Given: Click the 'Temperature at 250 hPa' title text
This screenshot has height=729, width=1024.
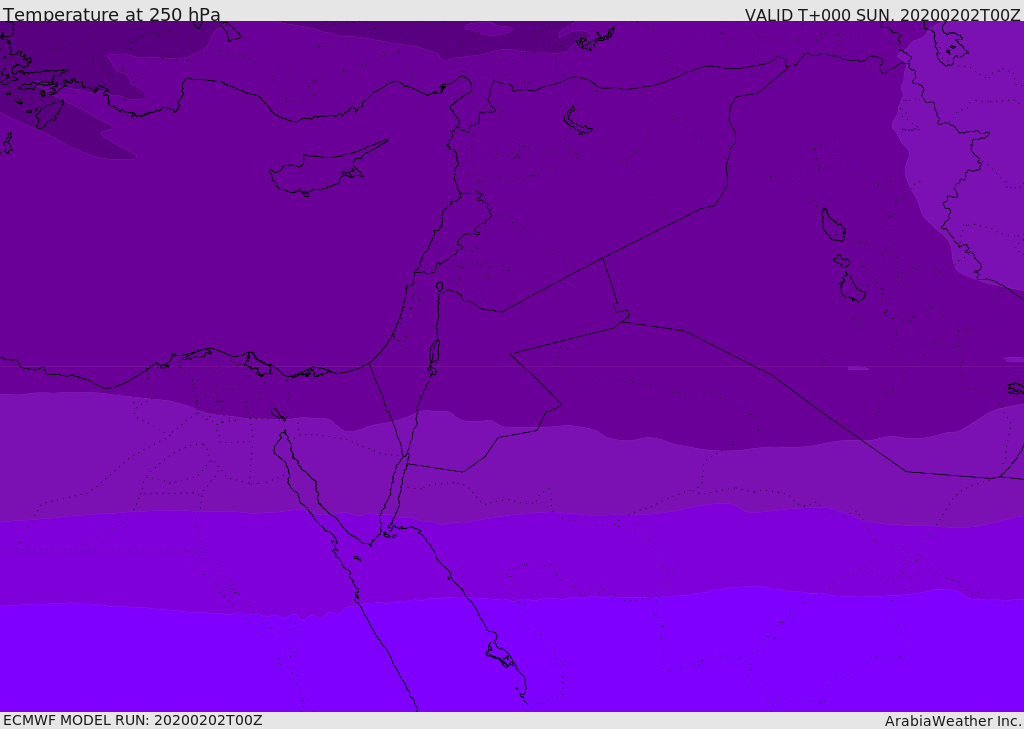Looking at the screenshot, I should 112,14.
